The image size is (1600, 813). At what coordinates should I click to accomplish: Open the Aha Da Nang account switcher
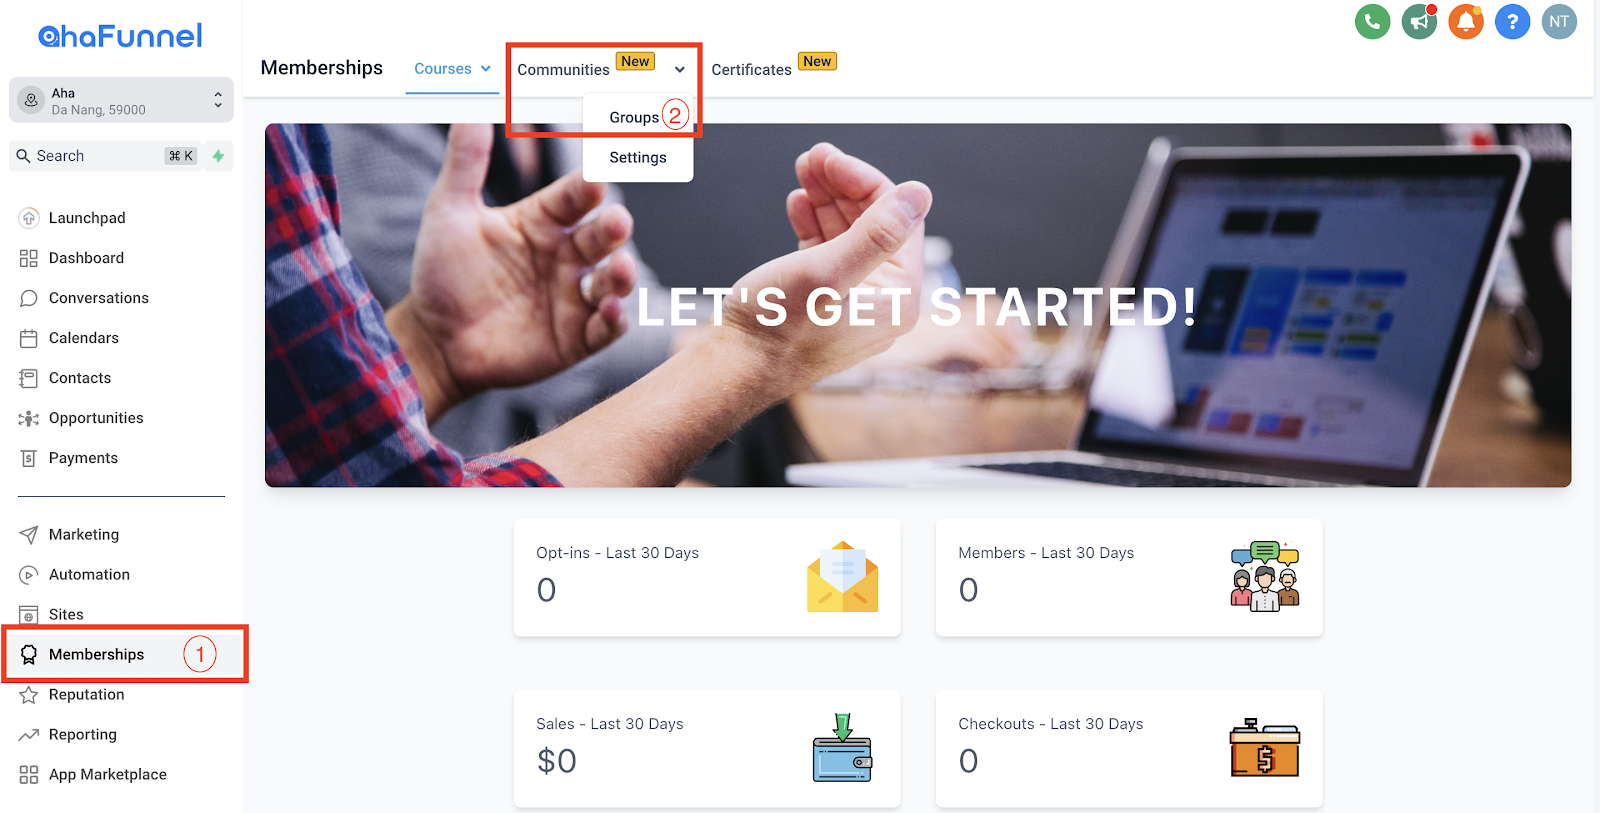[x=121, y=101]
